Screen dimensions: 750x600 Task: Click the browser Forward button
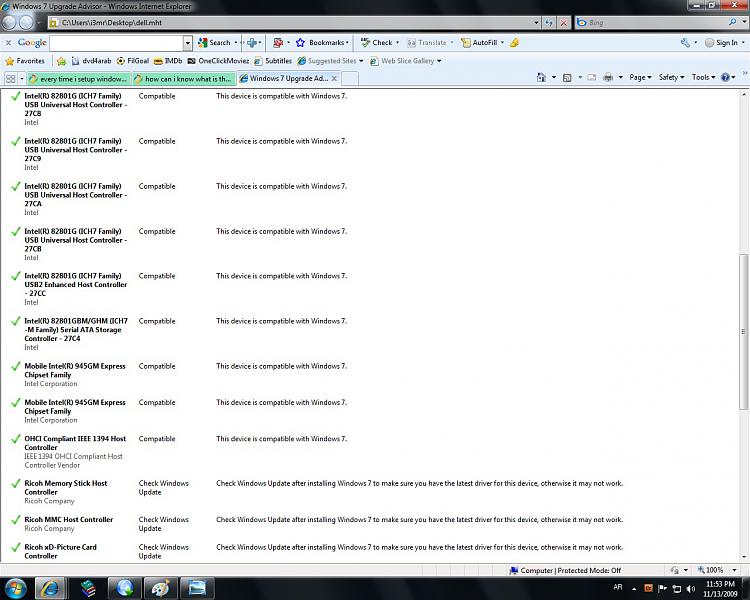click(x=26, y=22)
